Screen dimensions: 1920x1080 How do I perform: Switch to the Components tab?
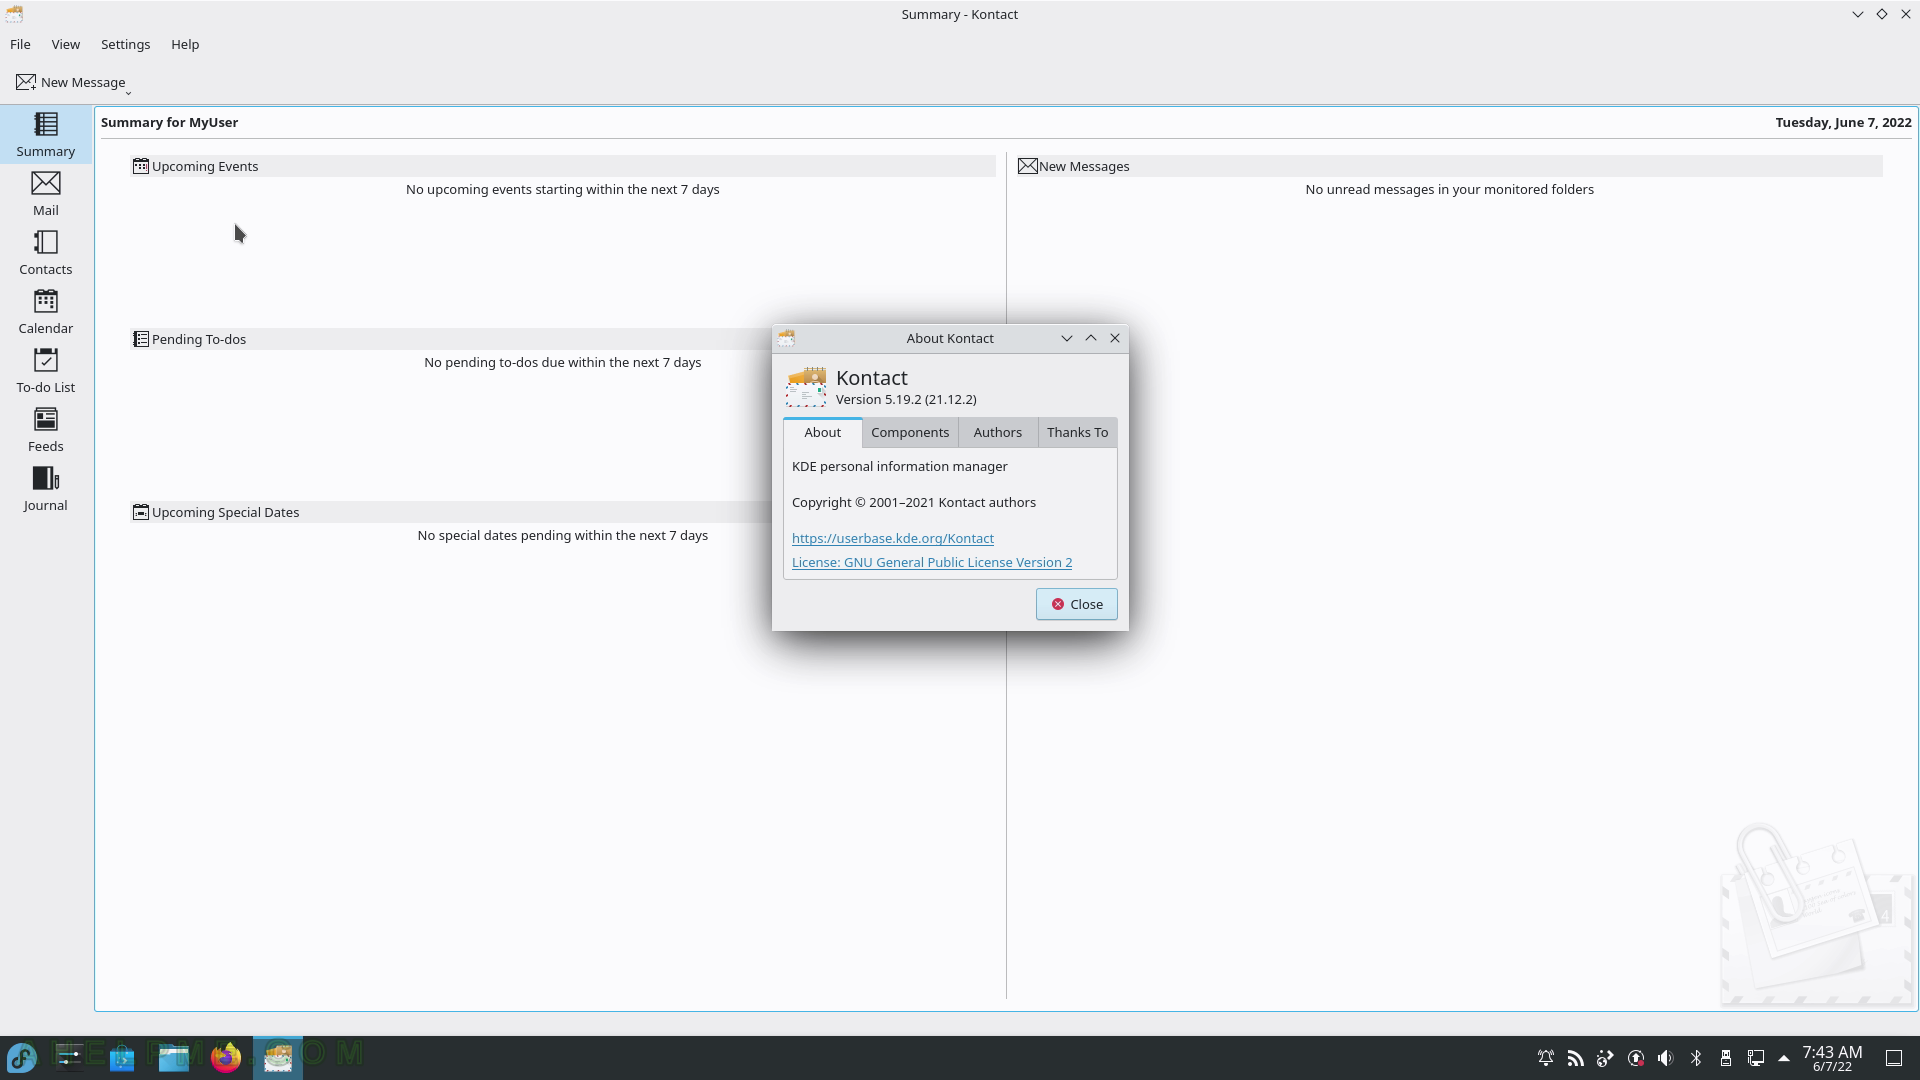click(909, 432)
